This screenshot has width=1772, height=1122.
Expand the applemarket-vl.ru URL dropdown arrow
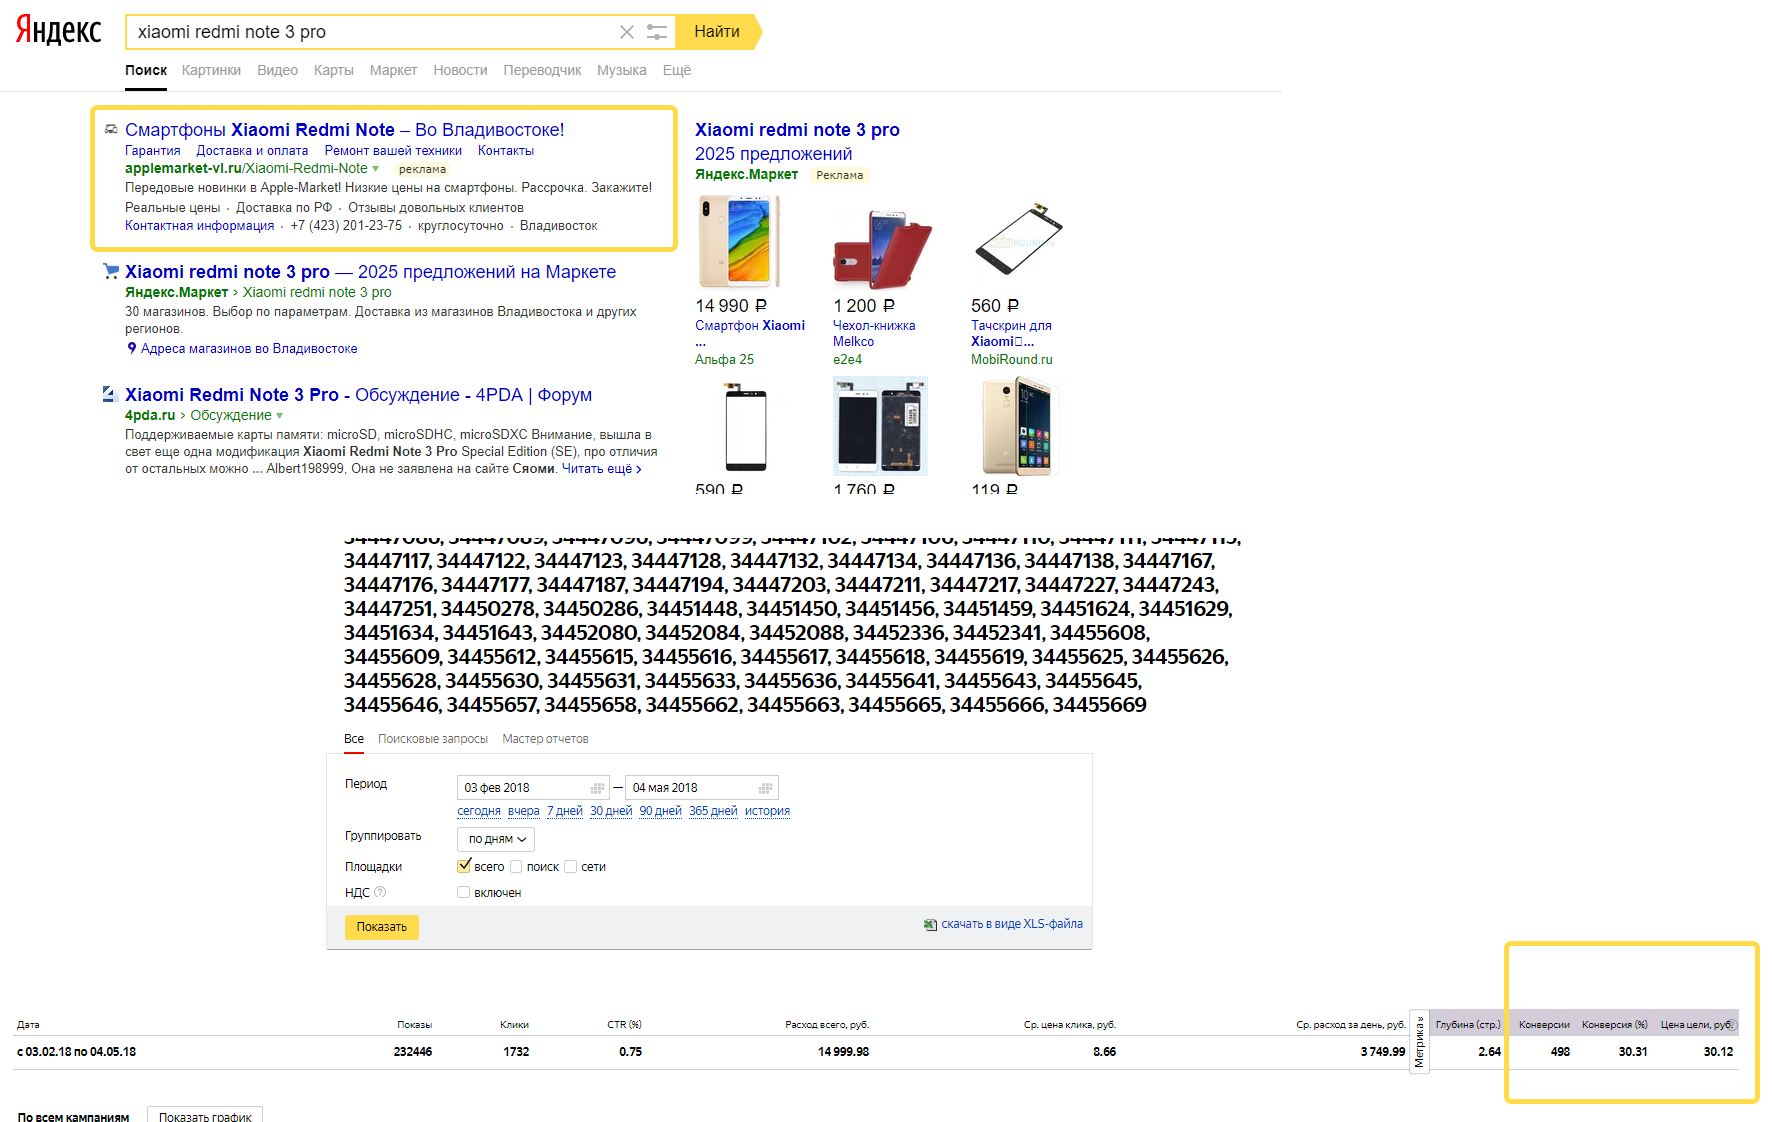(x=376, y=169)
